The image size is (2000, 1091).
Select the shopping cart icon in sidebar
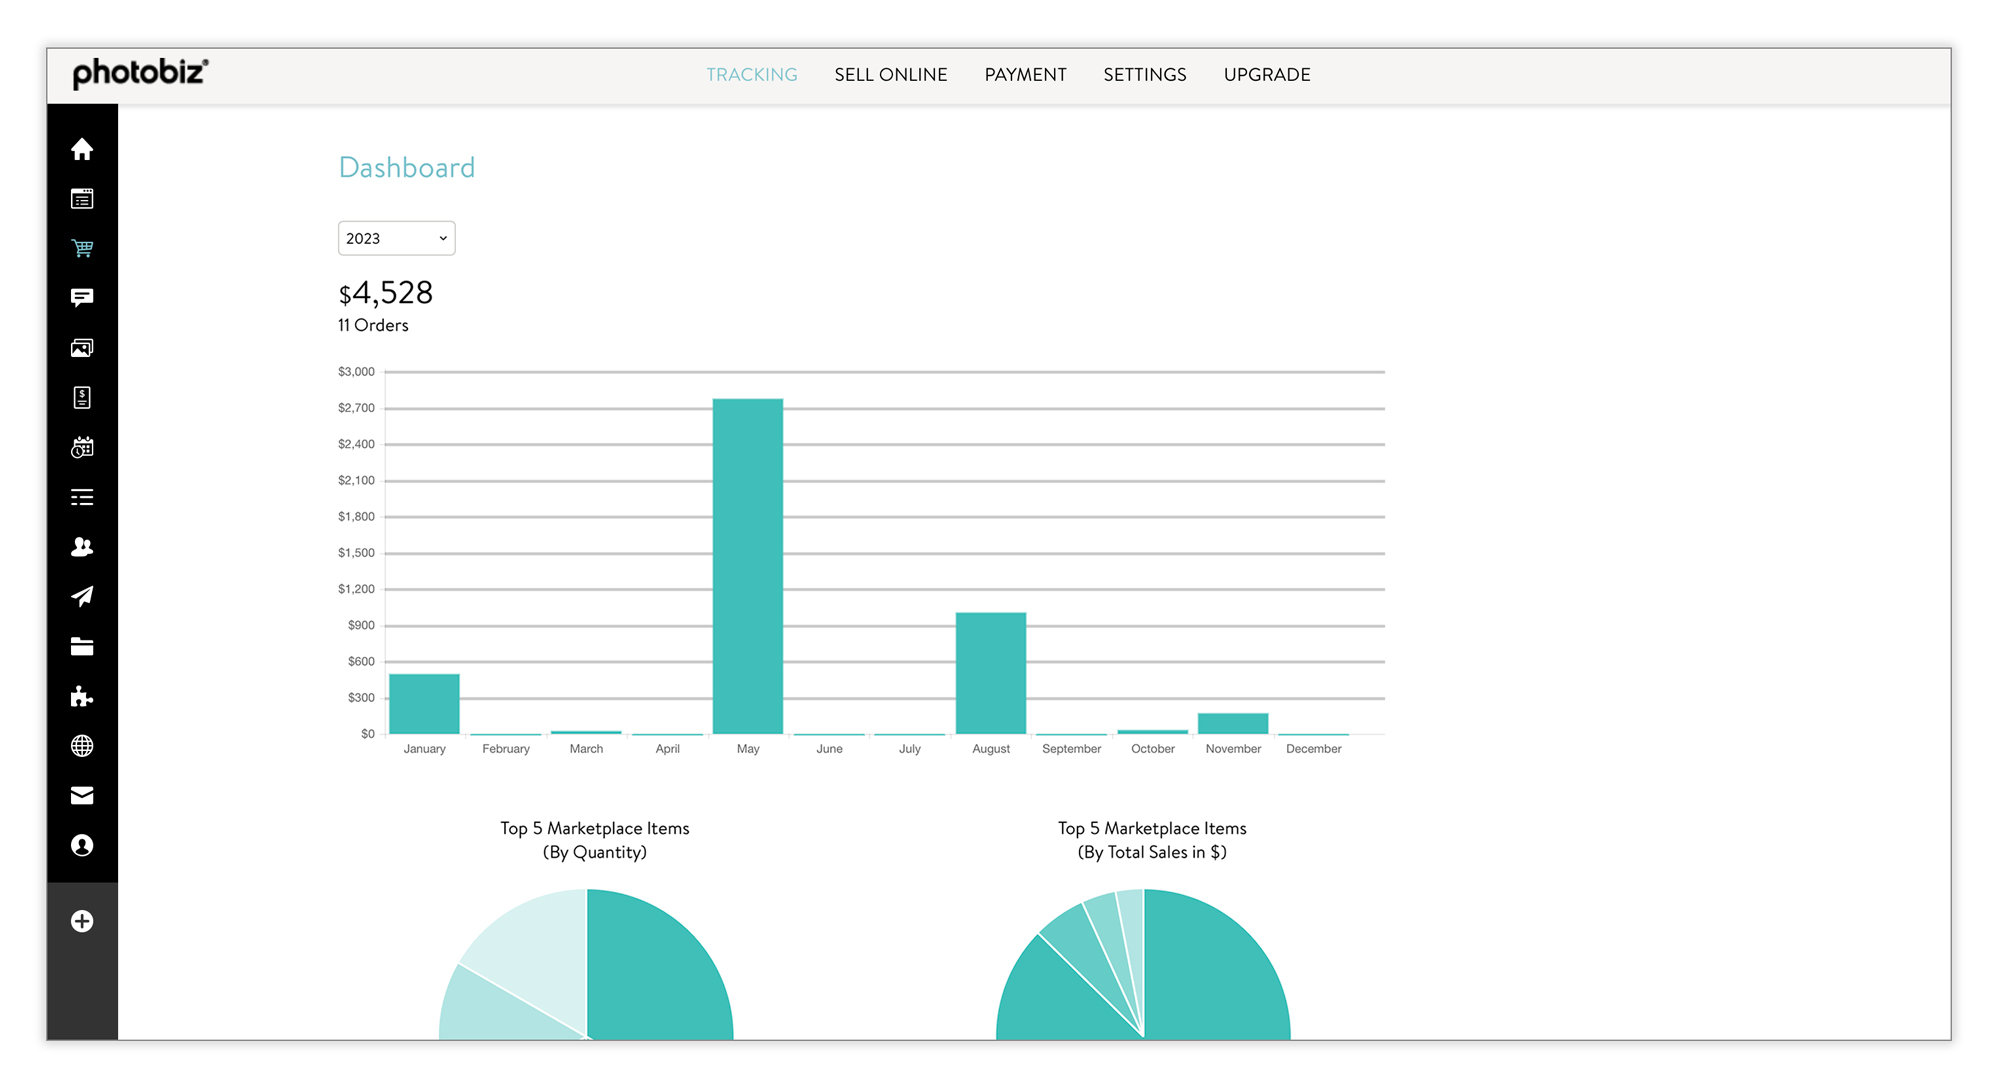point(83,248)
